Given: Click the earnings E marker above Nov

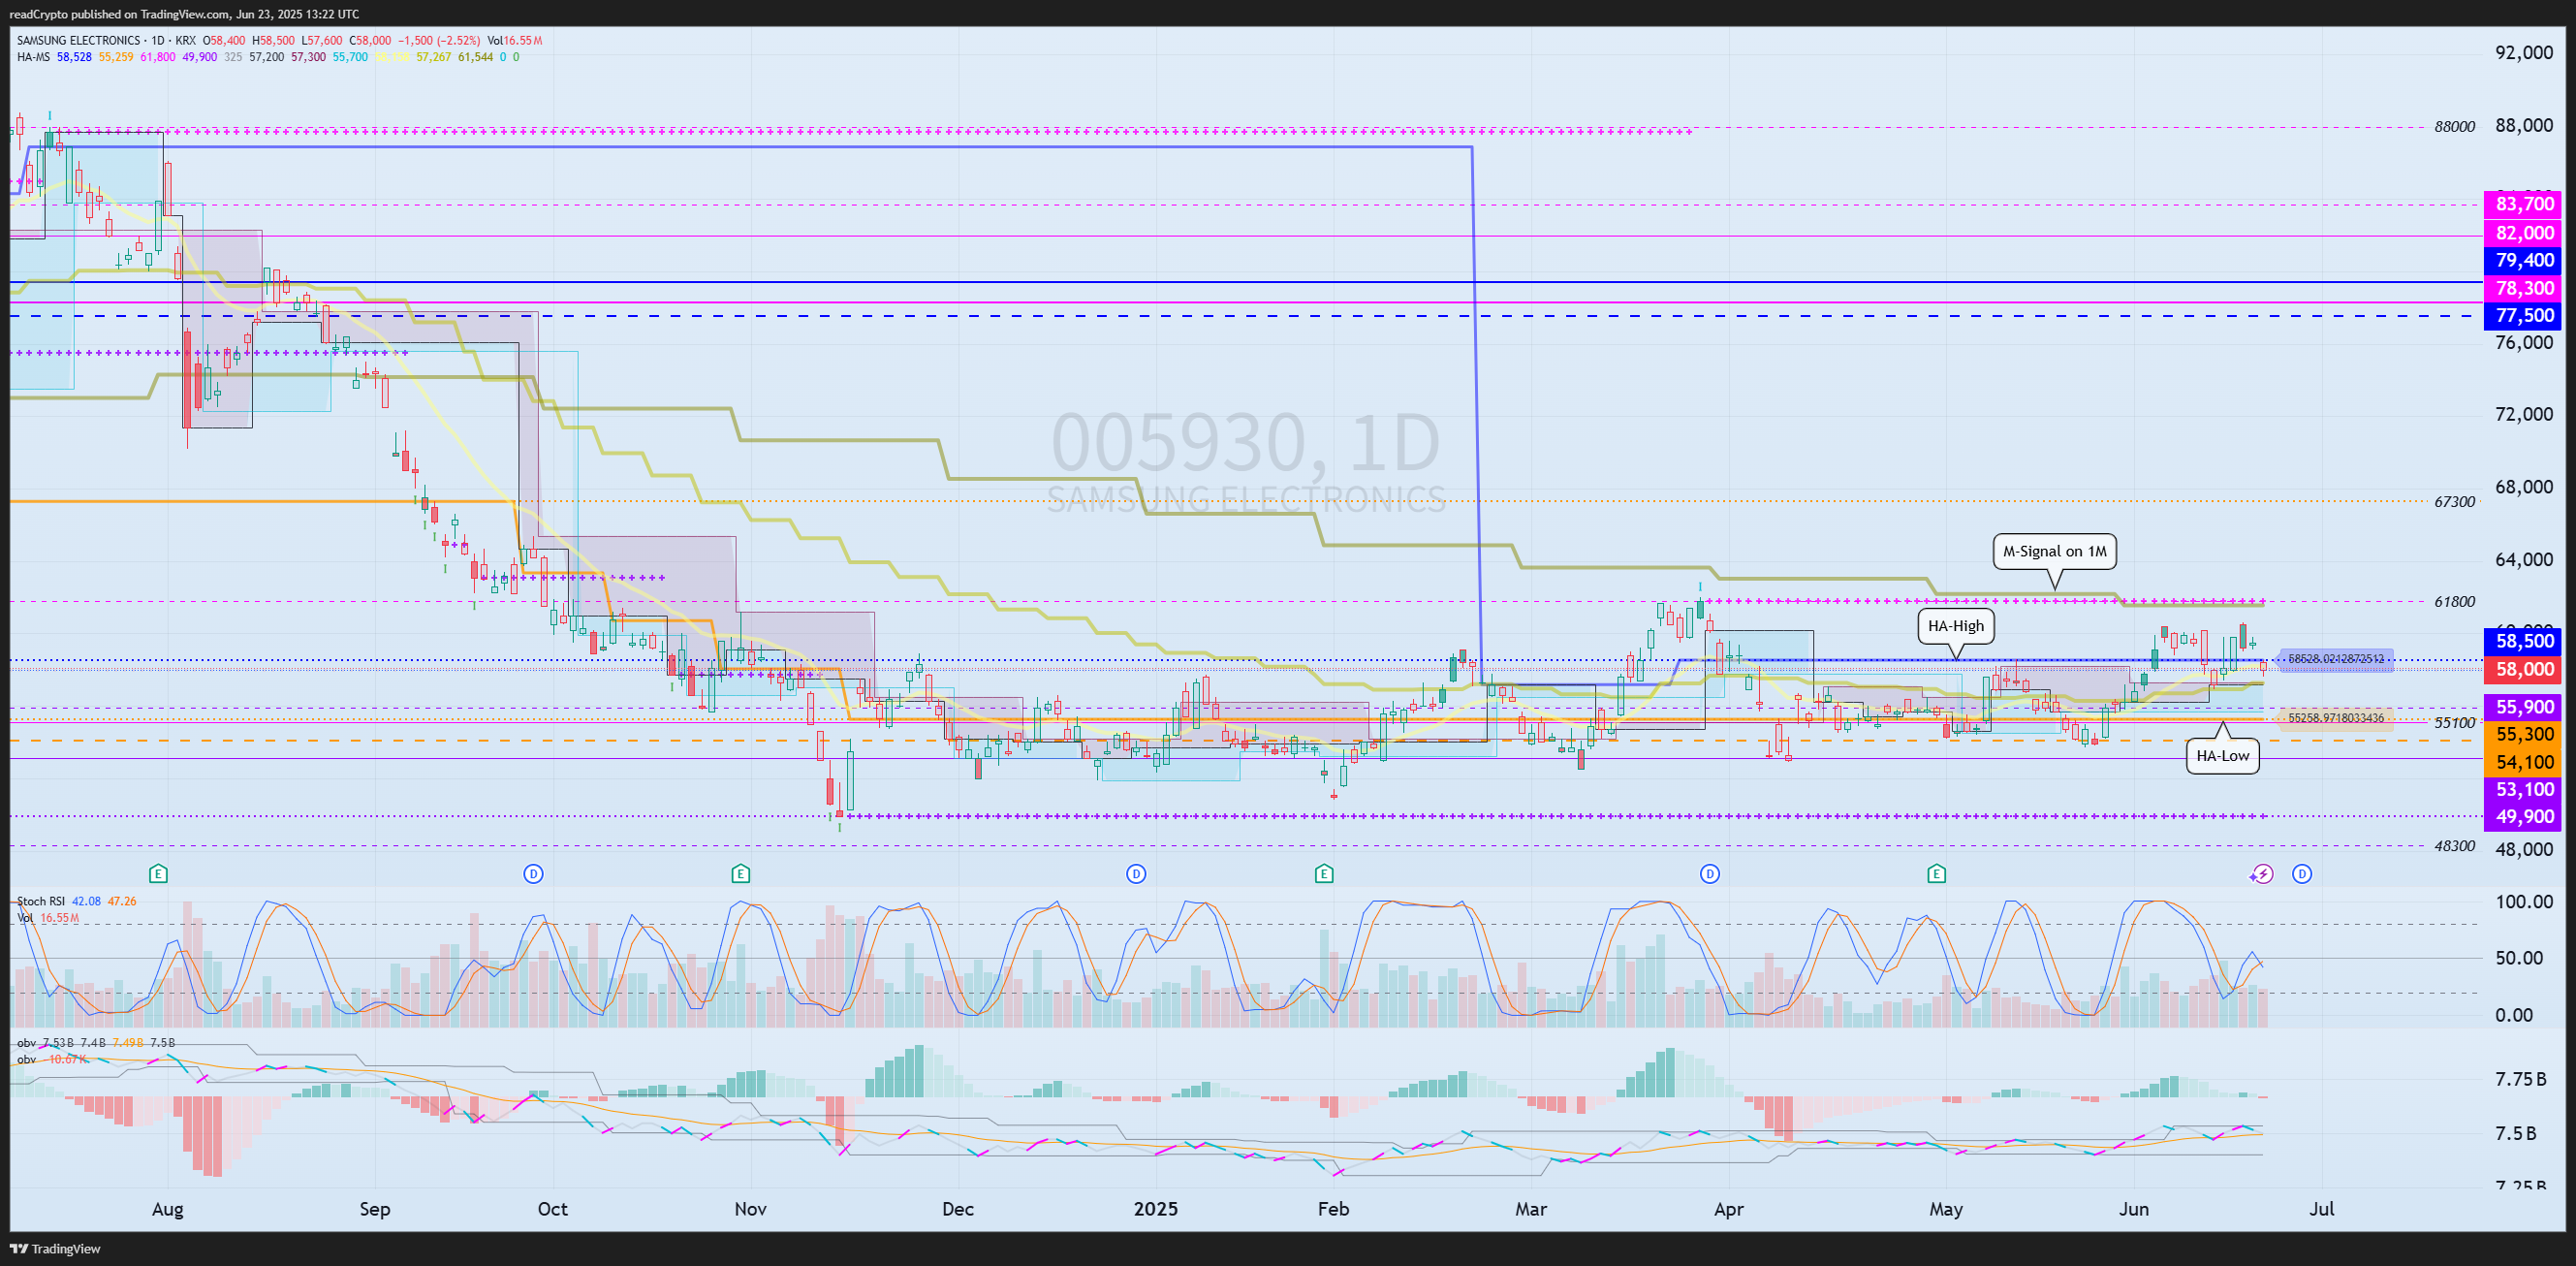Looking at the screenshot, I should [740, 874].
